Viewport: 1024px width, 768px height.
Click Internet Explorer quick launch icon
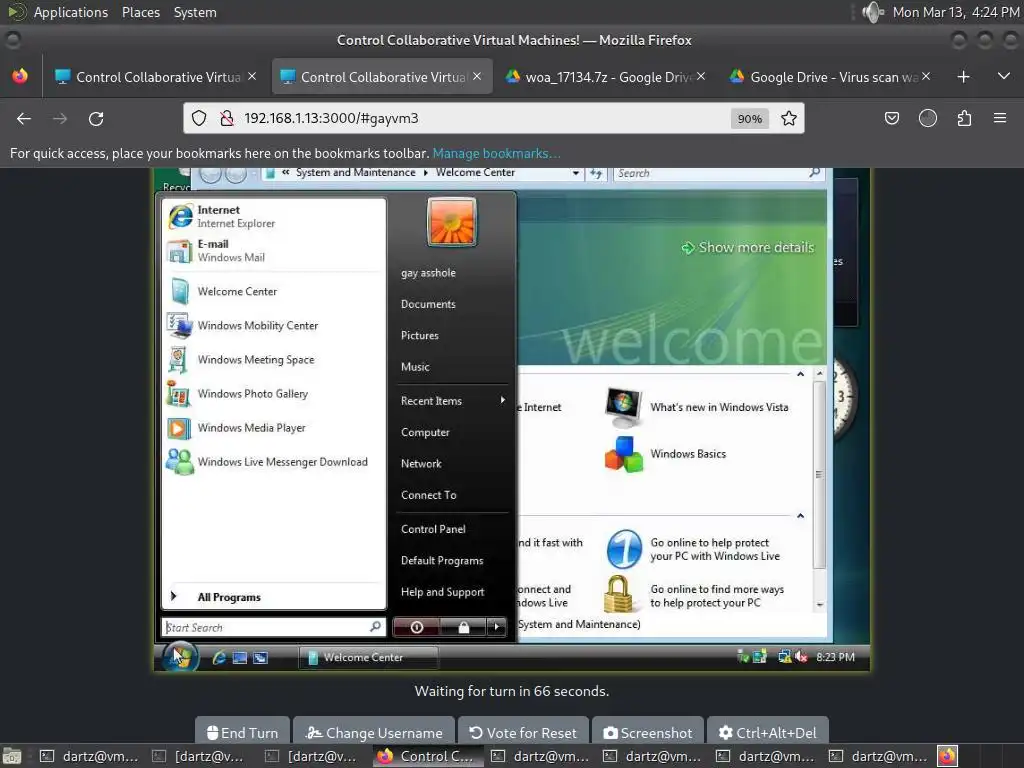tap(219, 658)
